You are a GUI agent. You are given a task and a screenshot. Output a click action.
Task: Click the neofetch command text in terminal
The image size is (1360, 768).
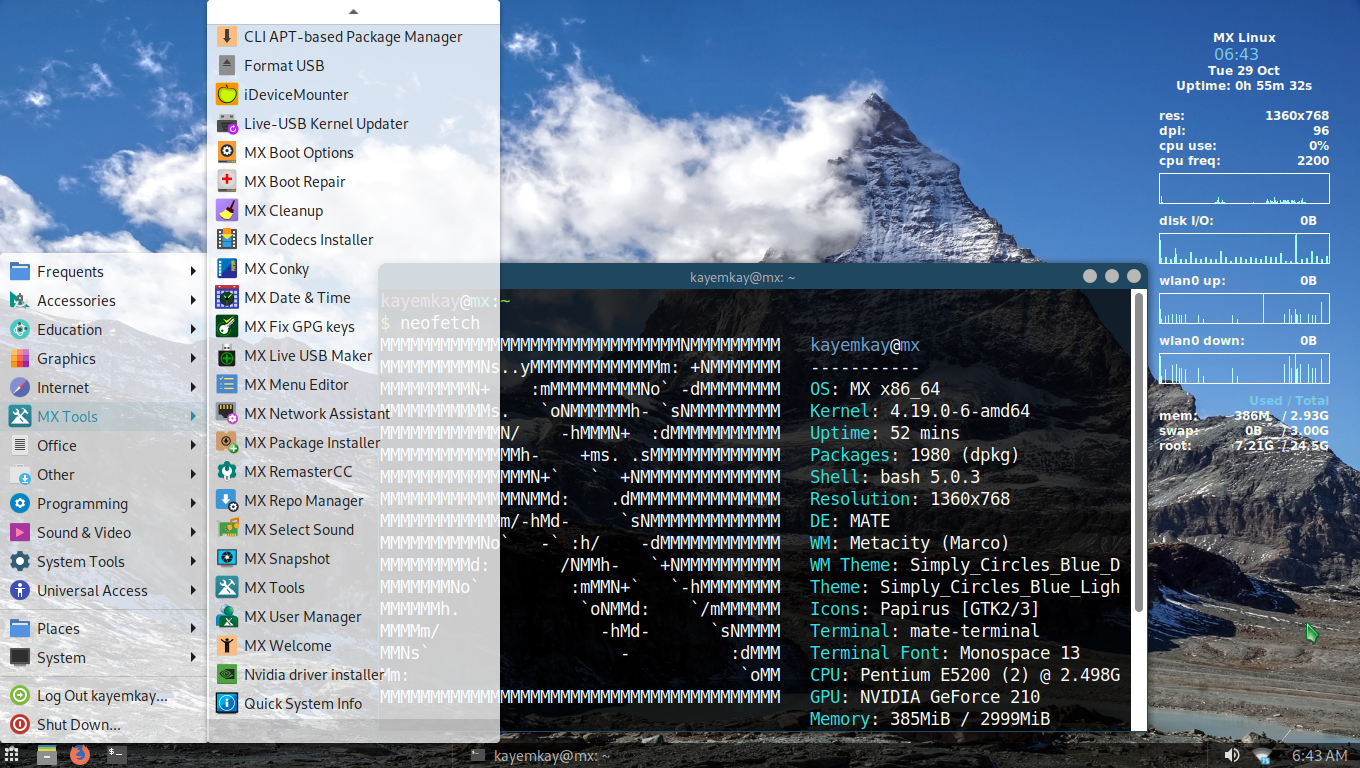440,323
